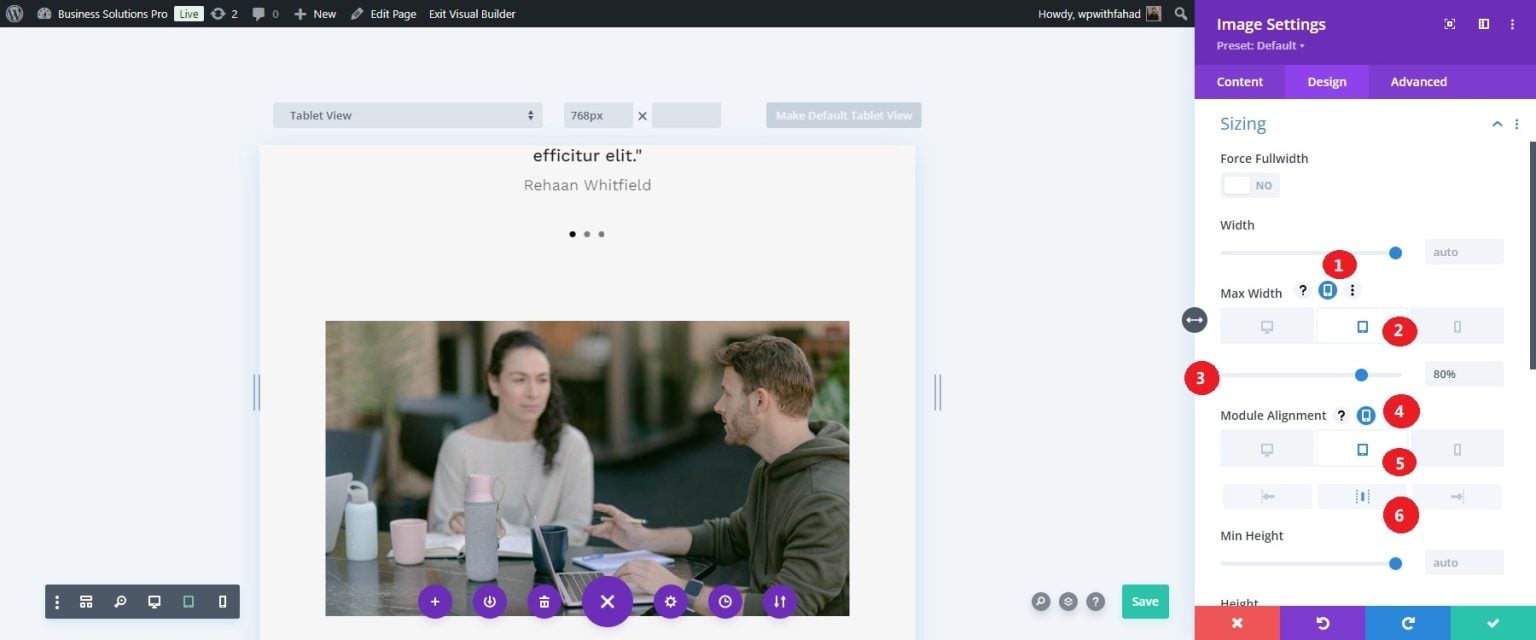1536x640 pixels.
Task: Switch to the Design tab
Action: point(1327,82)
